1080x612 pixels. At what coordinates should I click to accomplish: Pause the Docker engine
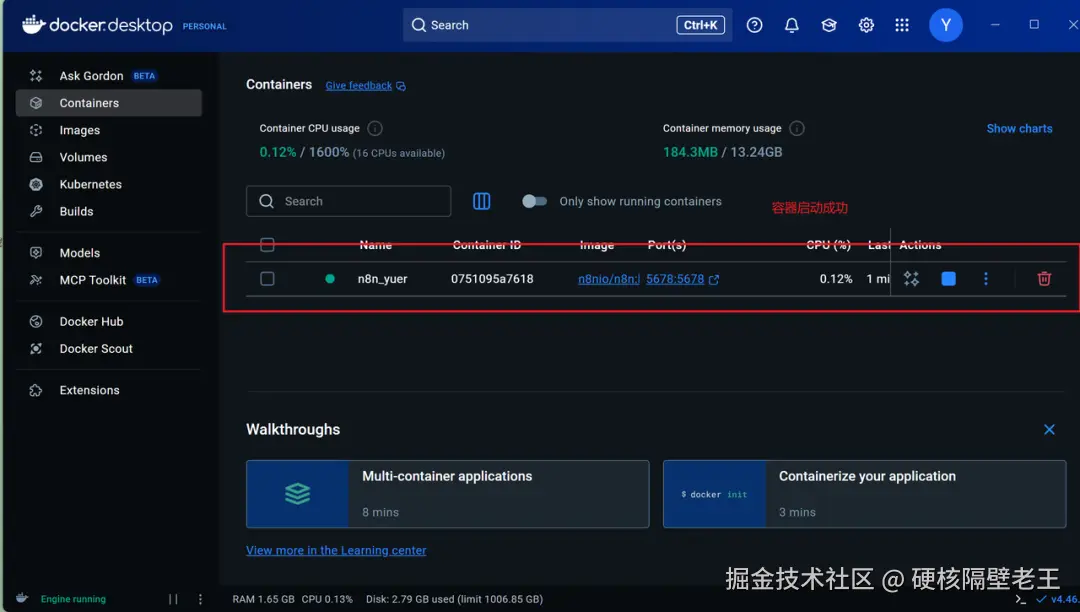173,599
